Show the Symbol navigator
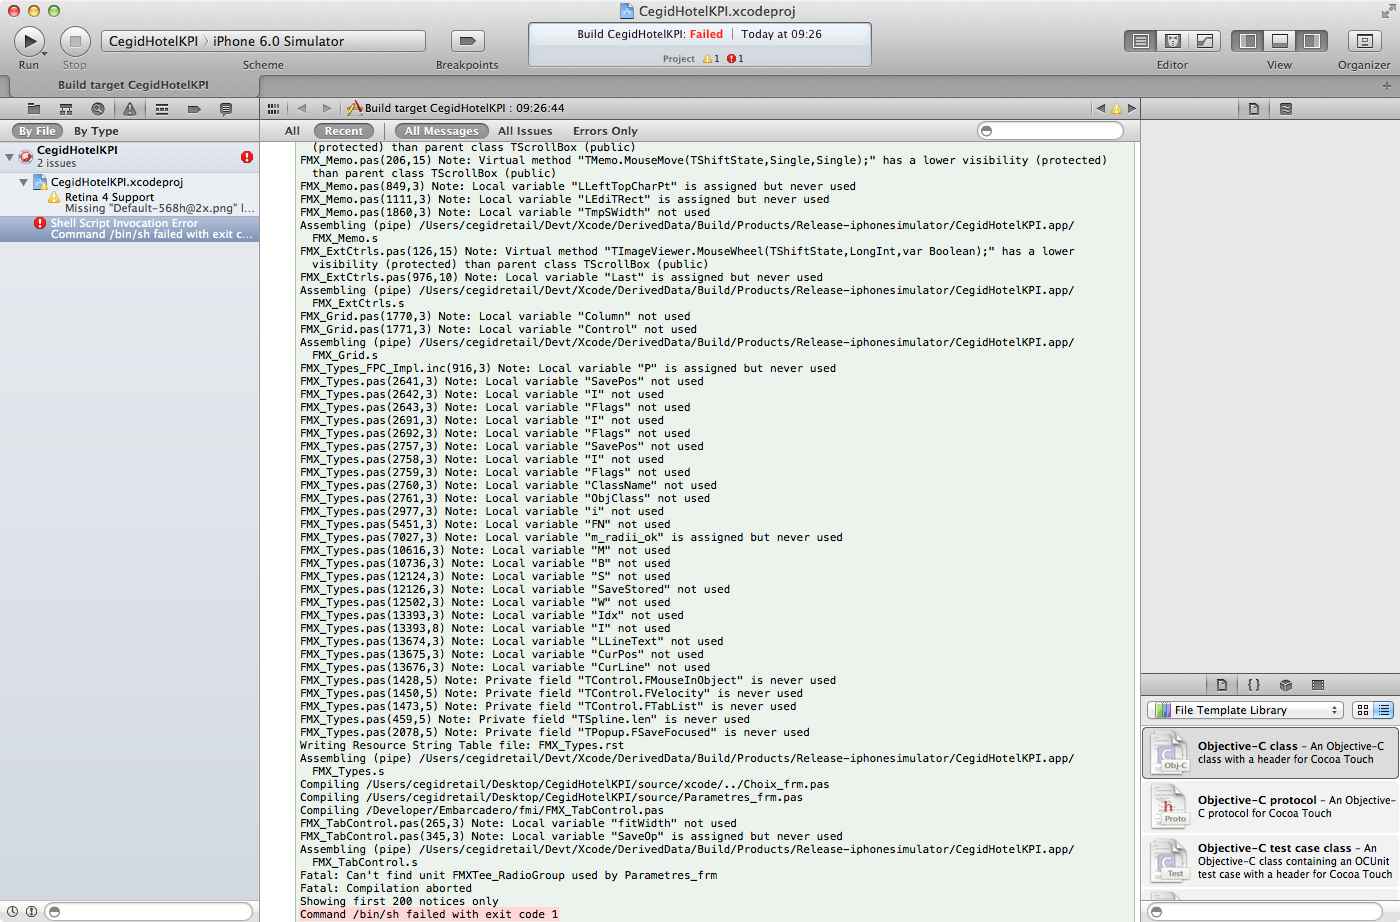This screenshot has height=922, width=1400. coord(66,108)
